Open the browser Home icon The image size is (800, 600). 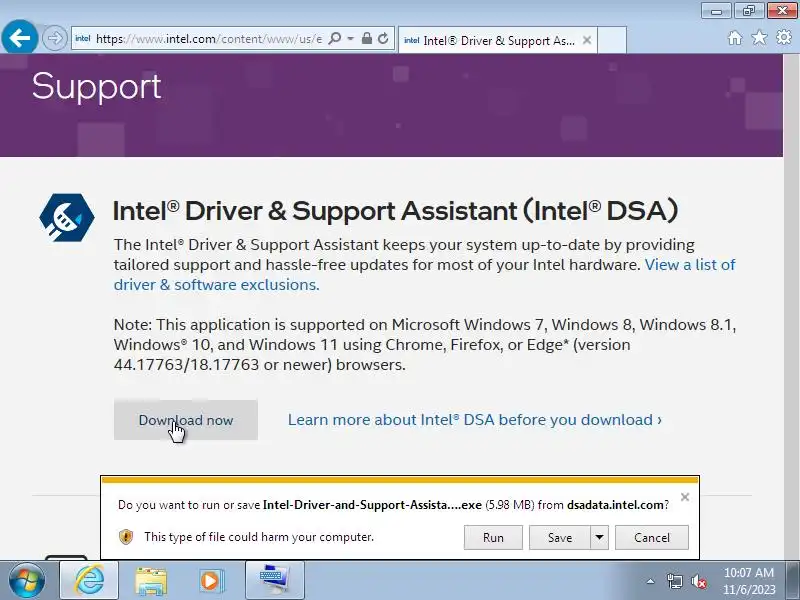pos(735,38)
